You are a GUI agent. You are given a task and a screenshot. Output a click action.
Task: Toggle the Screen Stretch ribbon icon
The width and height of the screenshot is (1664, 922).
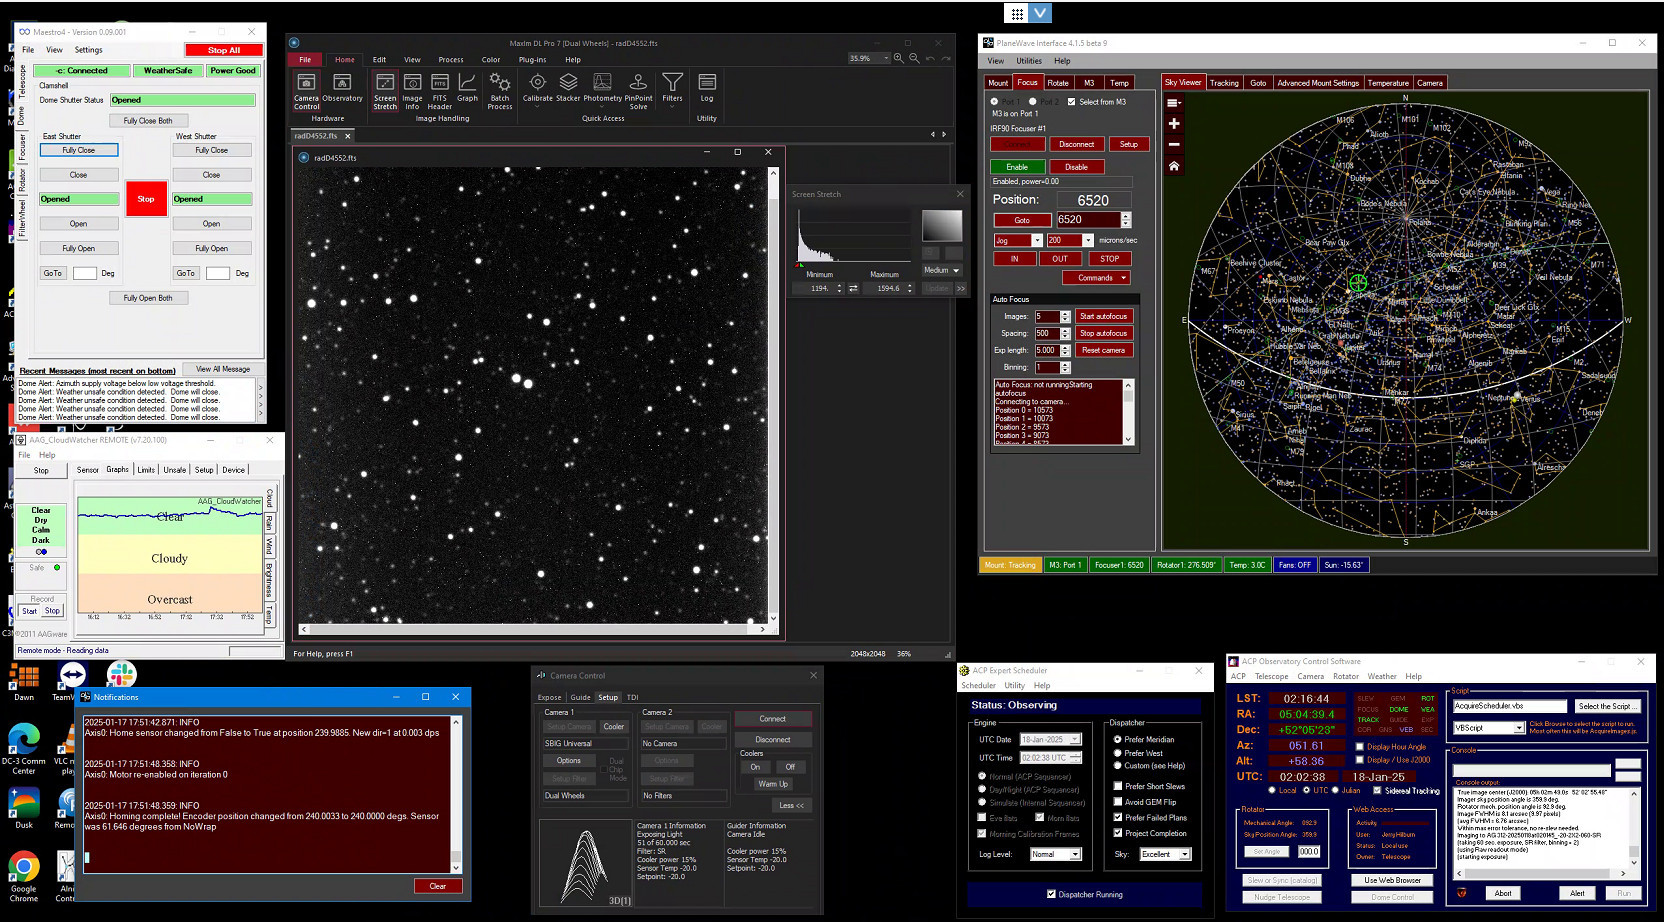385,90
